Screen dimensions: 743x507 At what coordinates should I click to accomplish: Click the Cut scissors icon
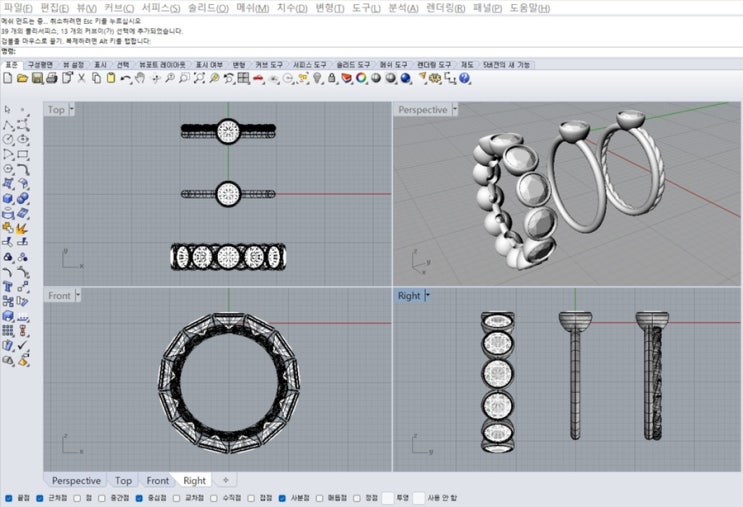[82, 78]
